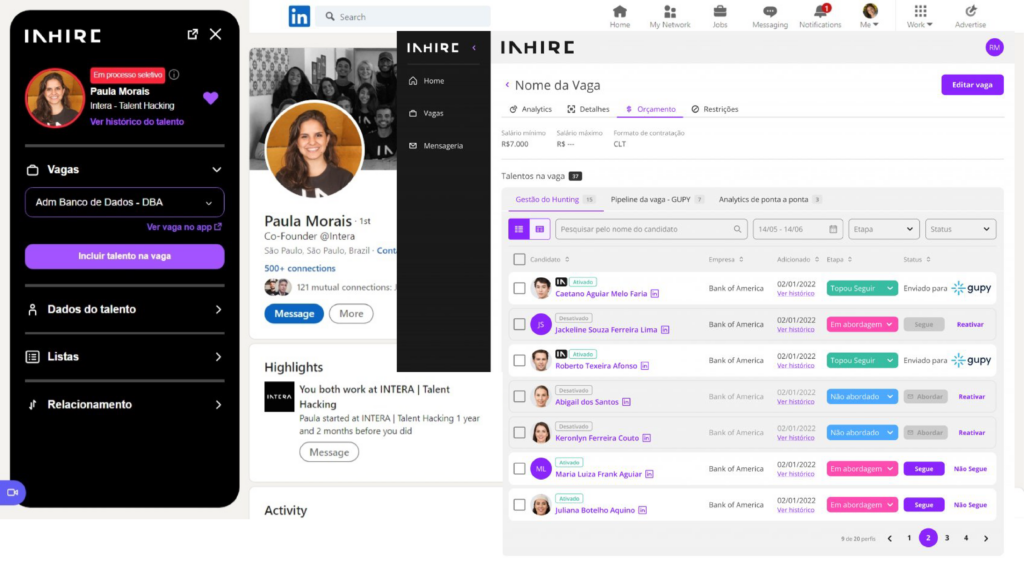Screen dimensions: 1024x567
Task: Click Reativar for Abigail dos Santos
Action: point(971,397)
